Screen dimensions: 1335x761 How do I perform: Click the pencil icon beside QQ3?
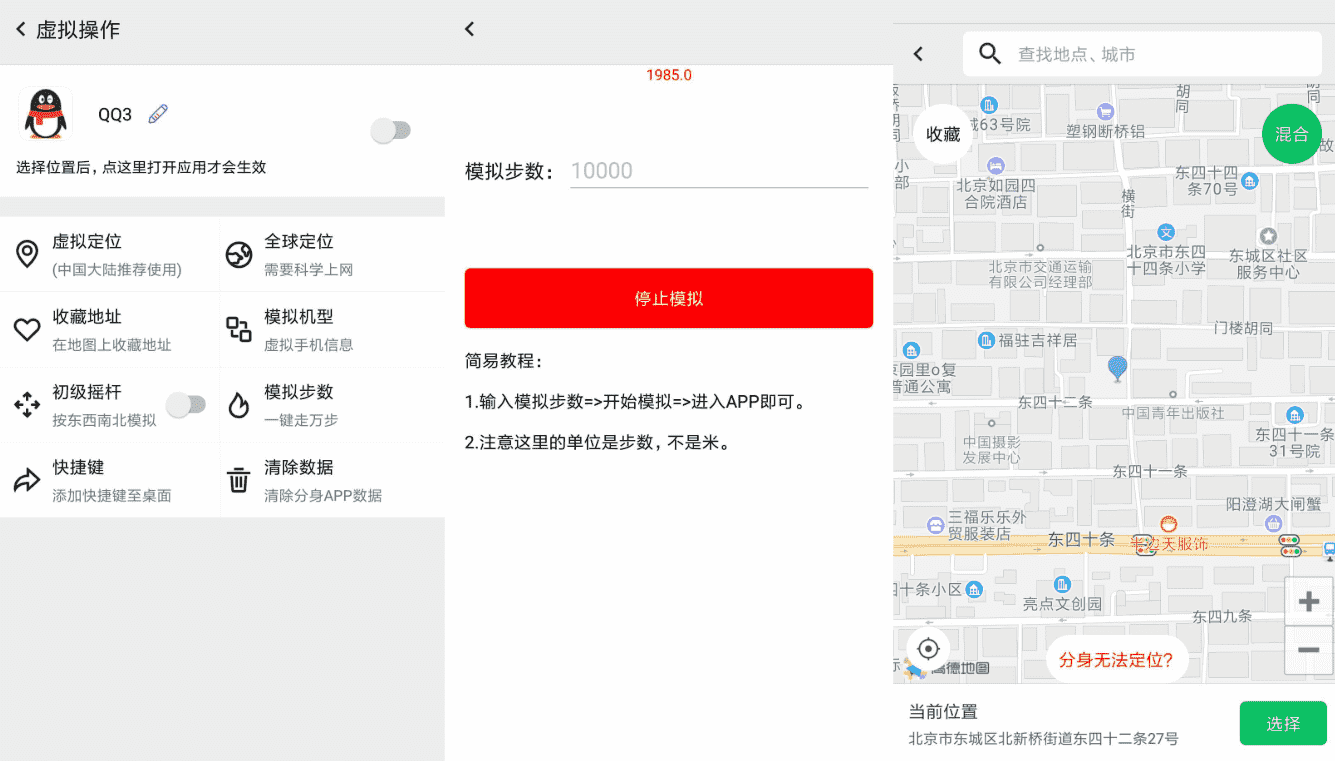(x=160, y=114)
